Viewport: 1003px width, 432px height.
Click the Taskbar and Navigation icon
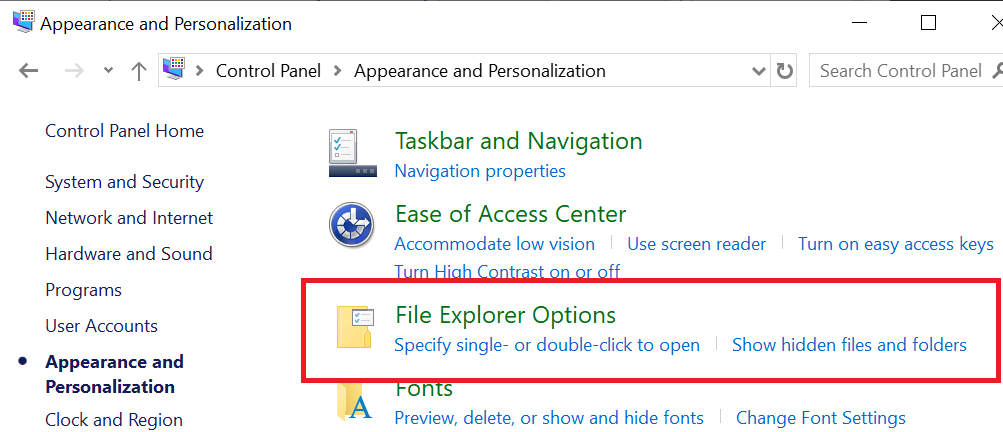352,153
